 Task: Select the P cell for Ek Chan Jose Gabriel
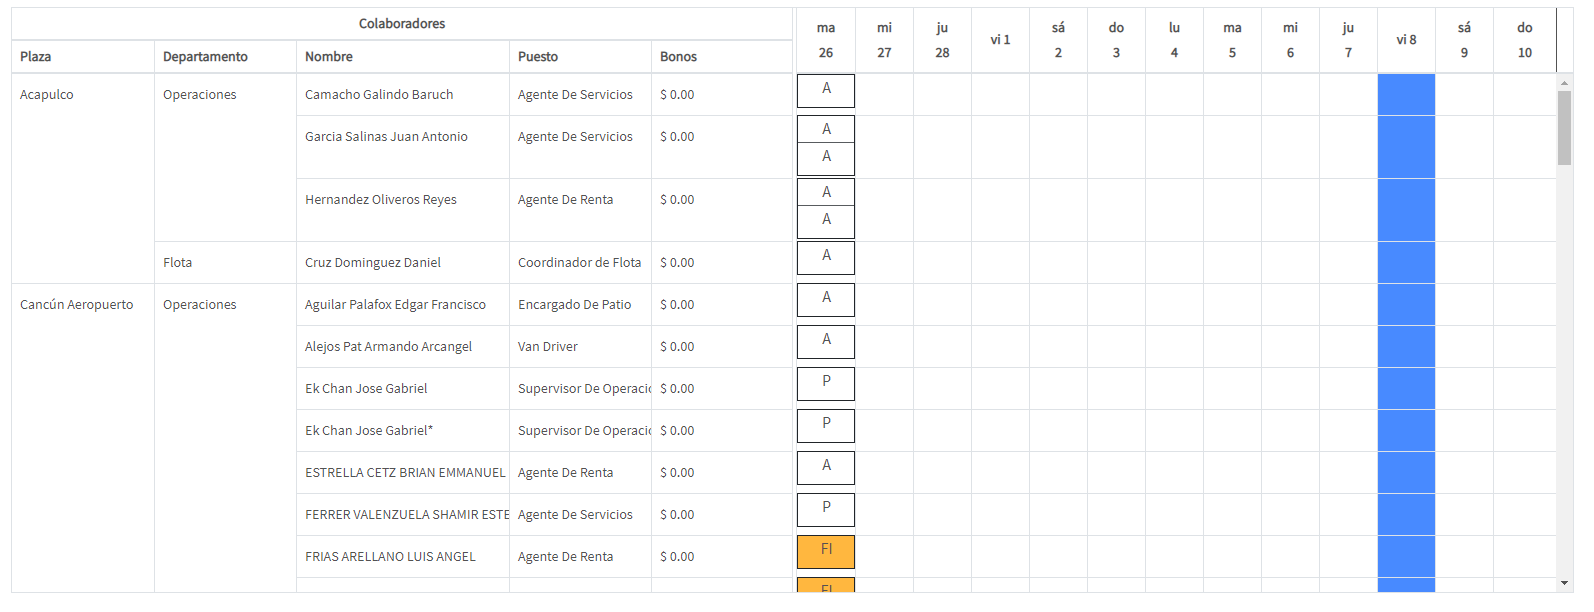(825, 383)
